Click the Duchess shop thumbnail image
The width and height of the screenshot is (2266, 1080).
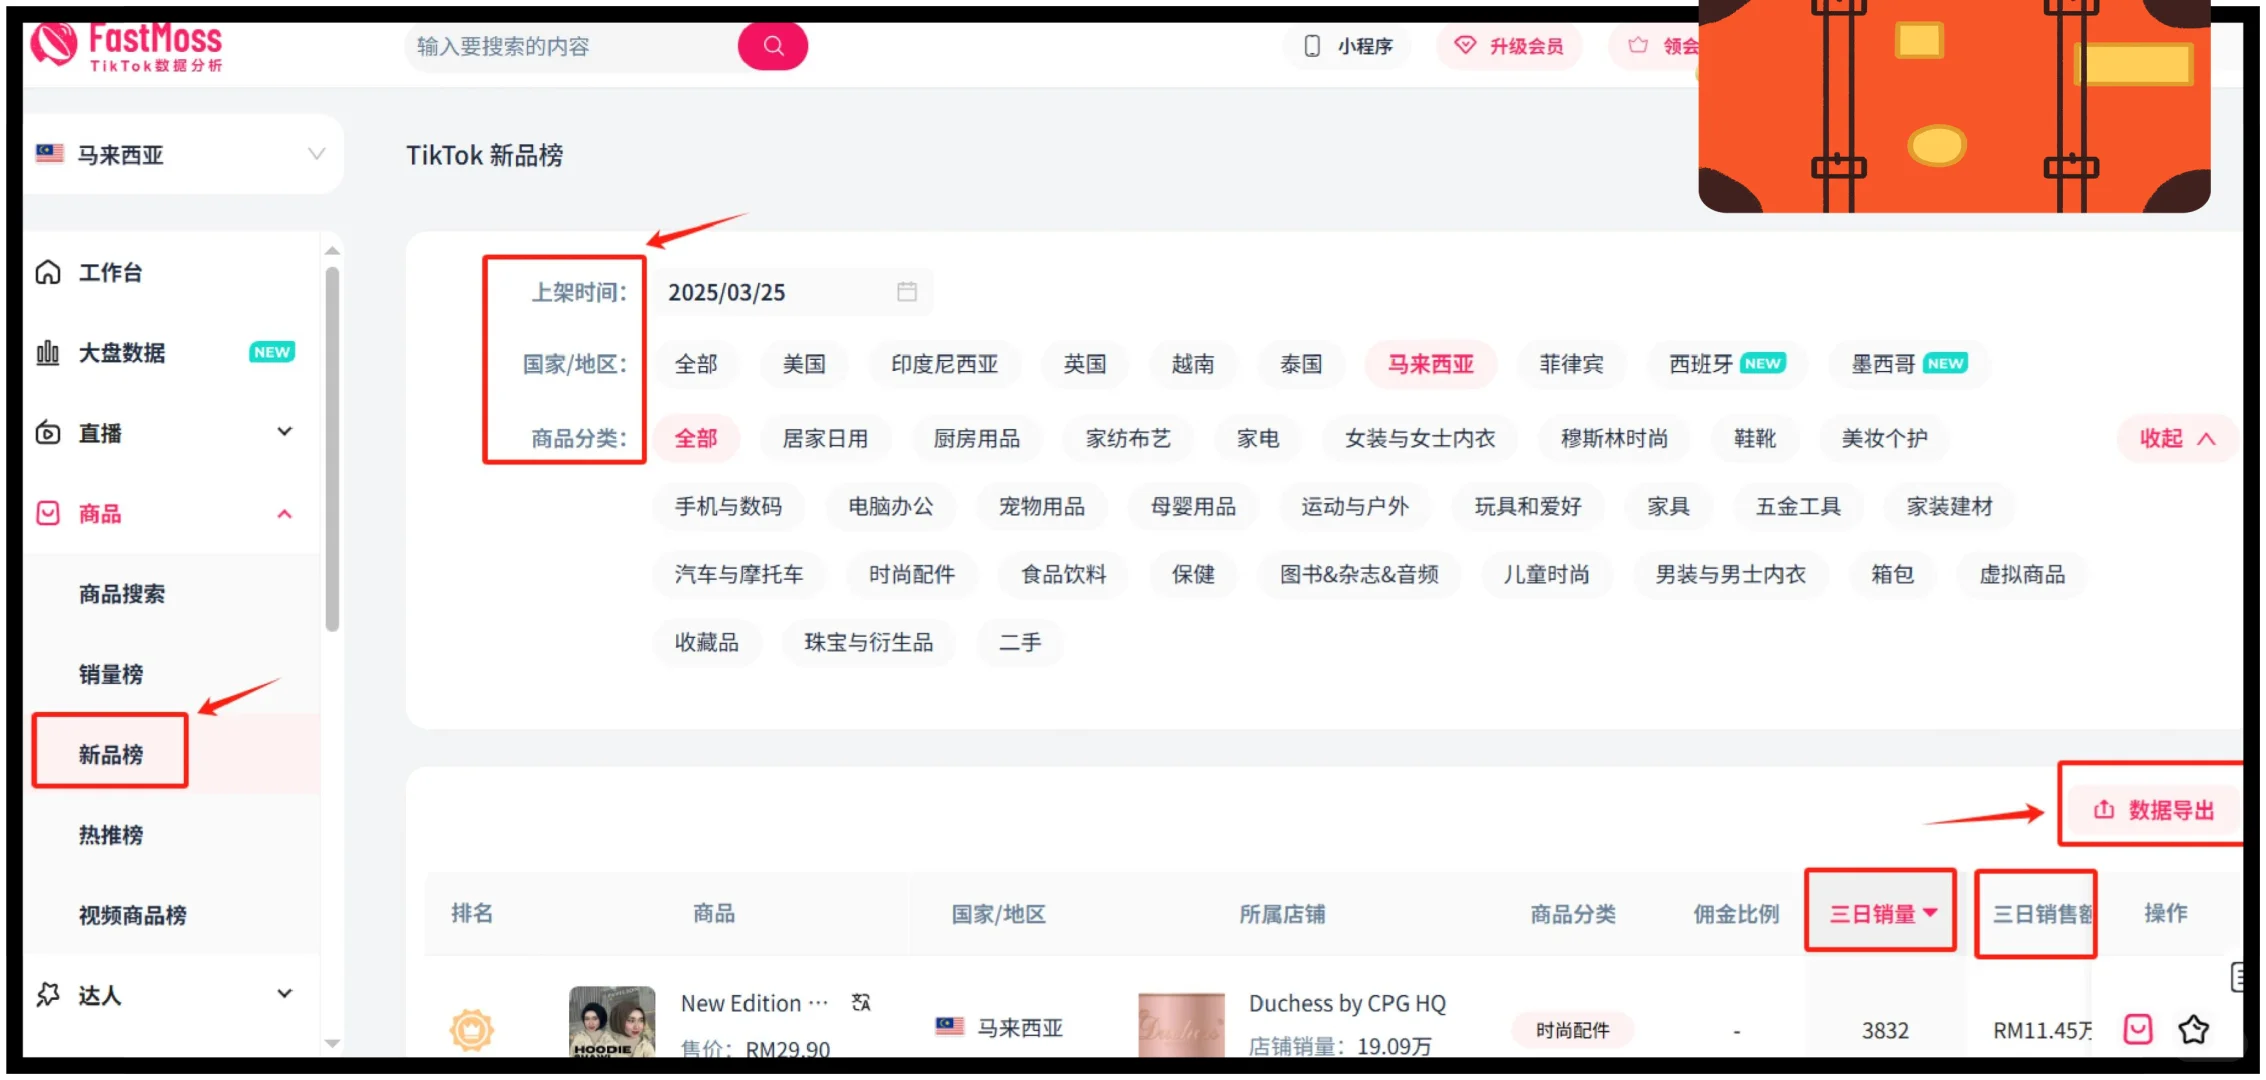[x=1181, y=1024]
